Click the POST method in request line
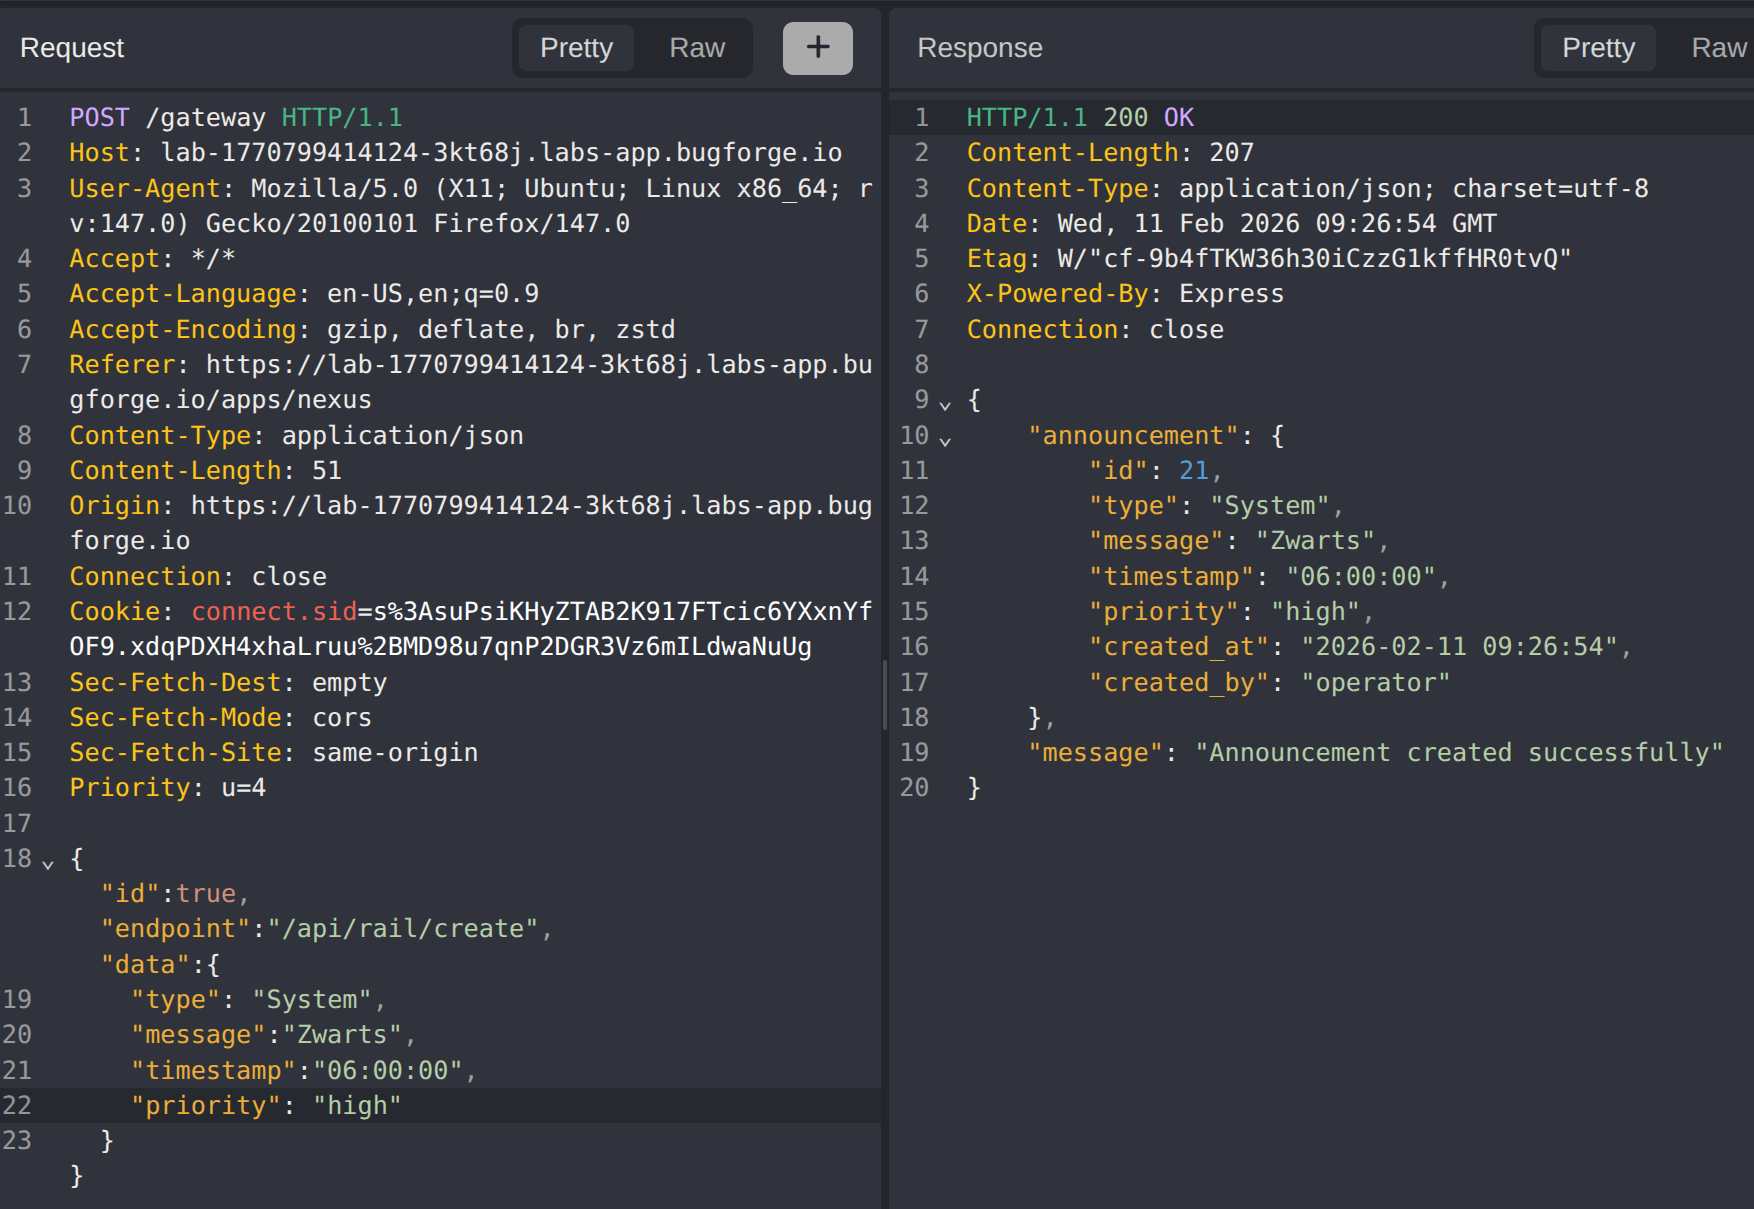 coord(99,118)
